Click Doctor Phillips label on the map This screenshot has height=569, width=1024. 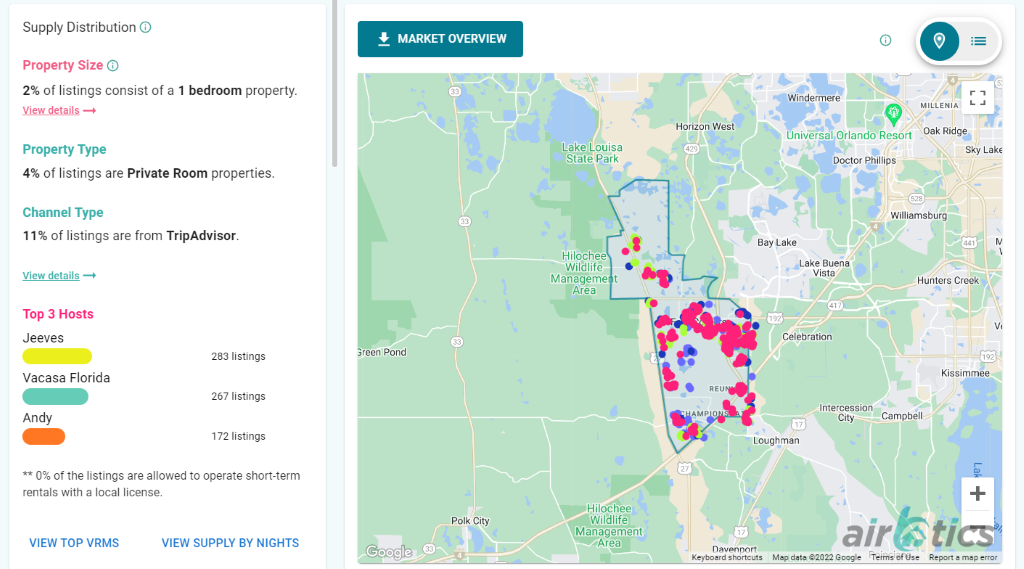pos(864,160)
